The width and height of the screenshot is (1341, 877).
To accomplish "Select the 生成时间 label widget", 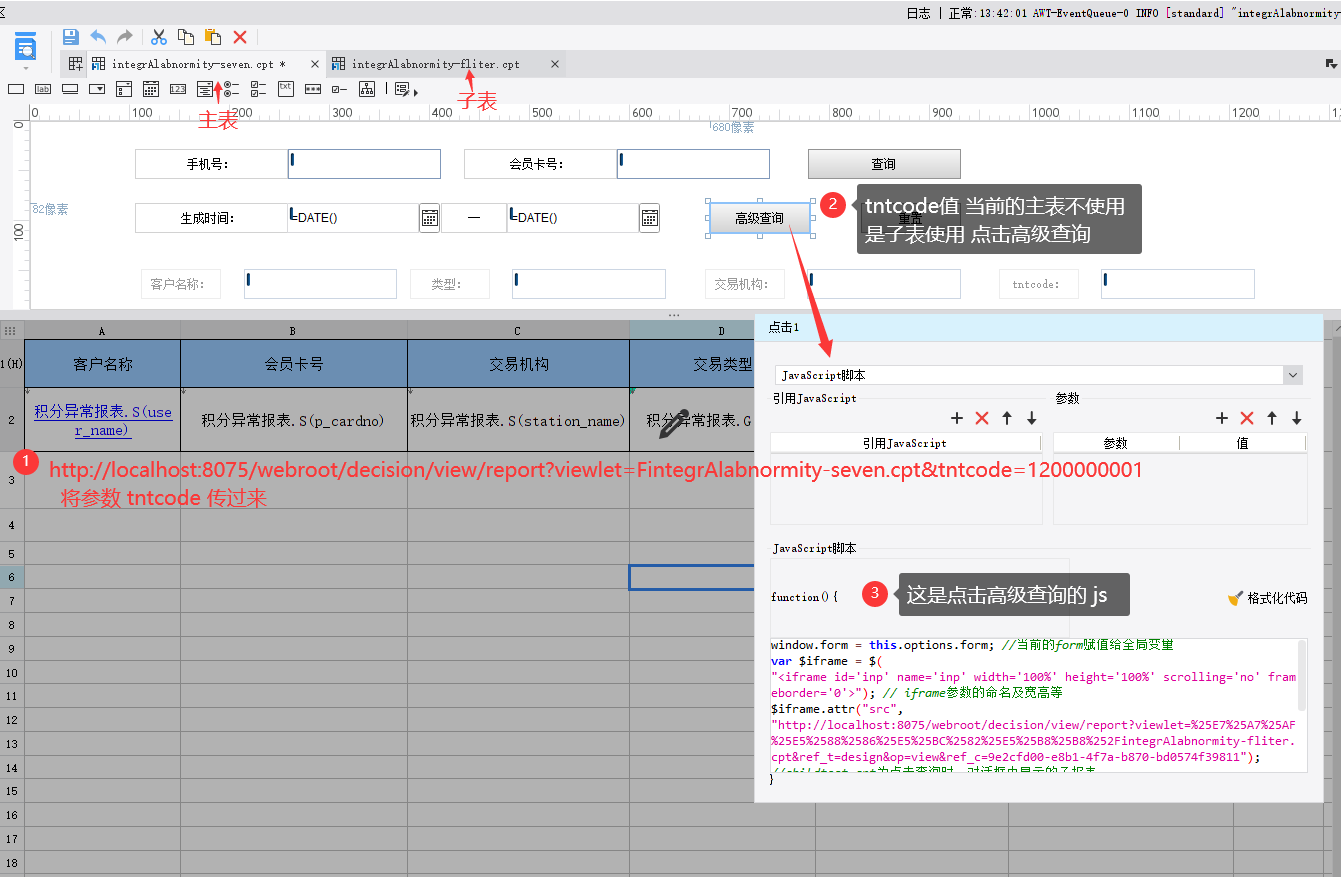I will [211, 218].
